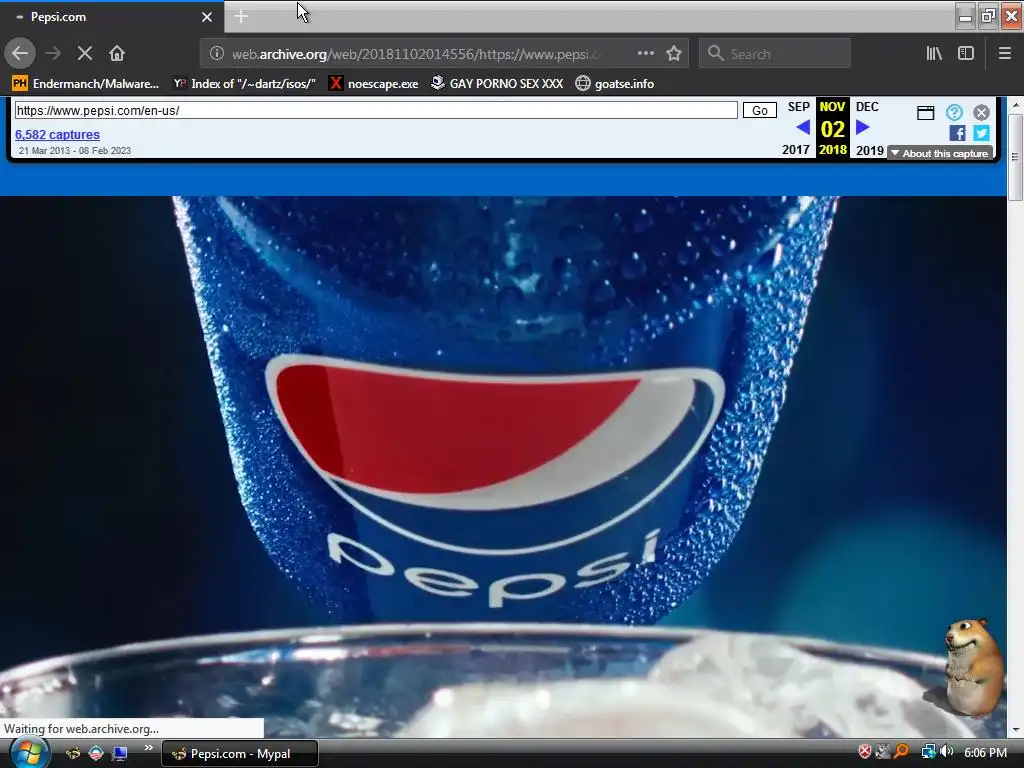This screenshot has width=1024, height=768.
Task: Go to the 2019 capture year
Action: pyautogui.click(x=870, y=150)
